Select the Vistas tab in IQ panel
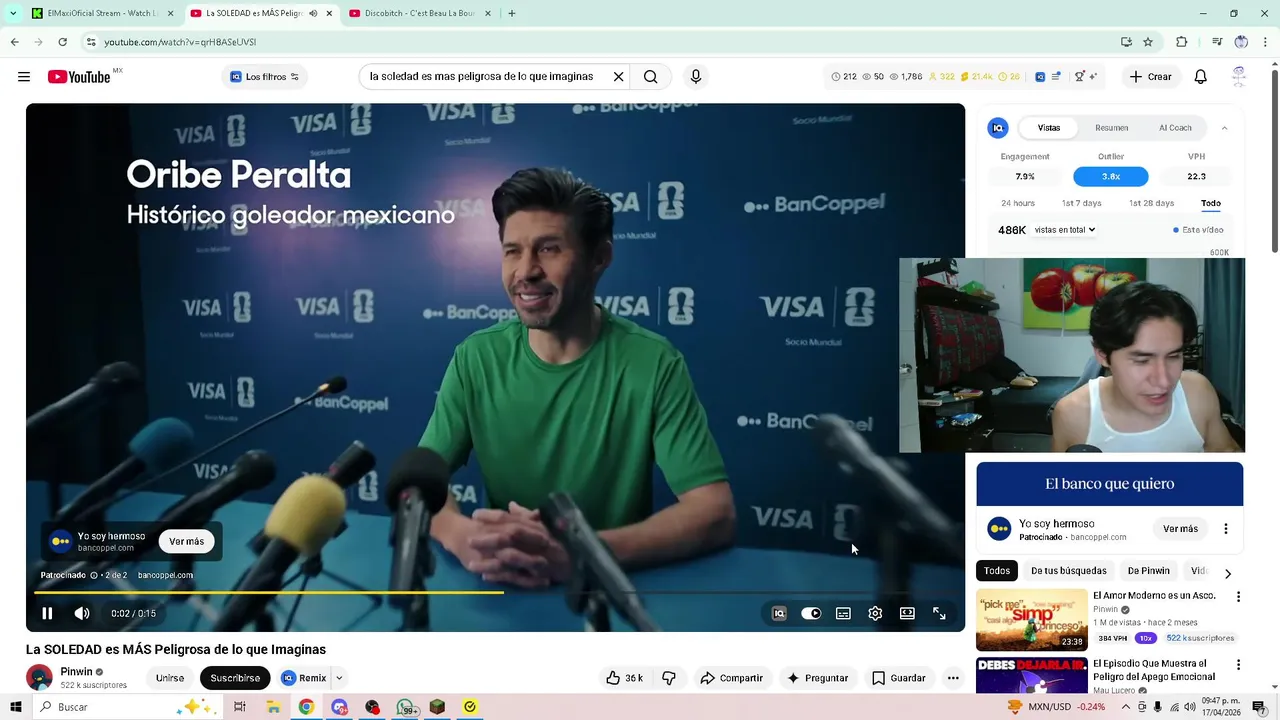Viewport: 1280px width, 720px height. click(x=1049, y=128)
